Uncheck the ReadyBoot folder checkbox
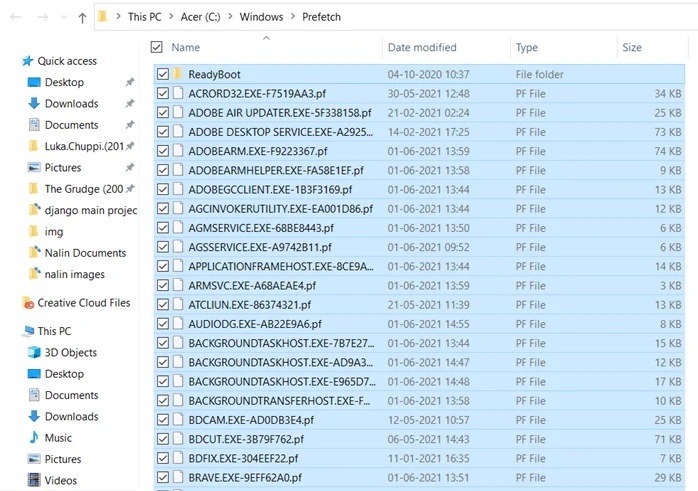This screenshot has width=698, height=491. (163, 74)
